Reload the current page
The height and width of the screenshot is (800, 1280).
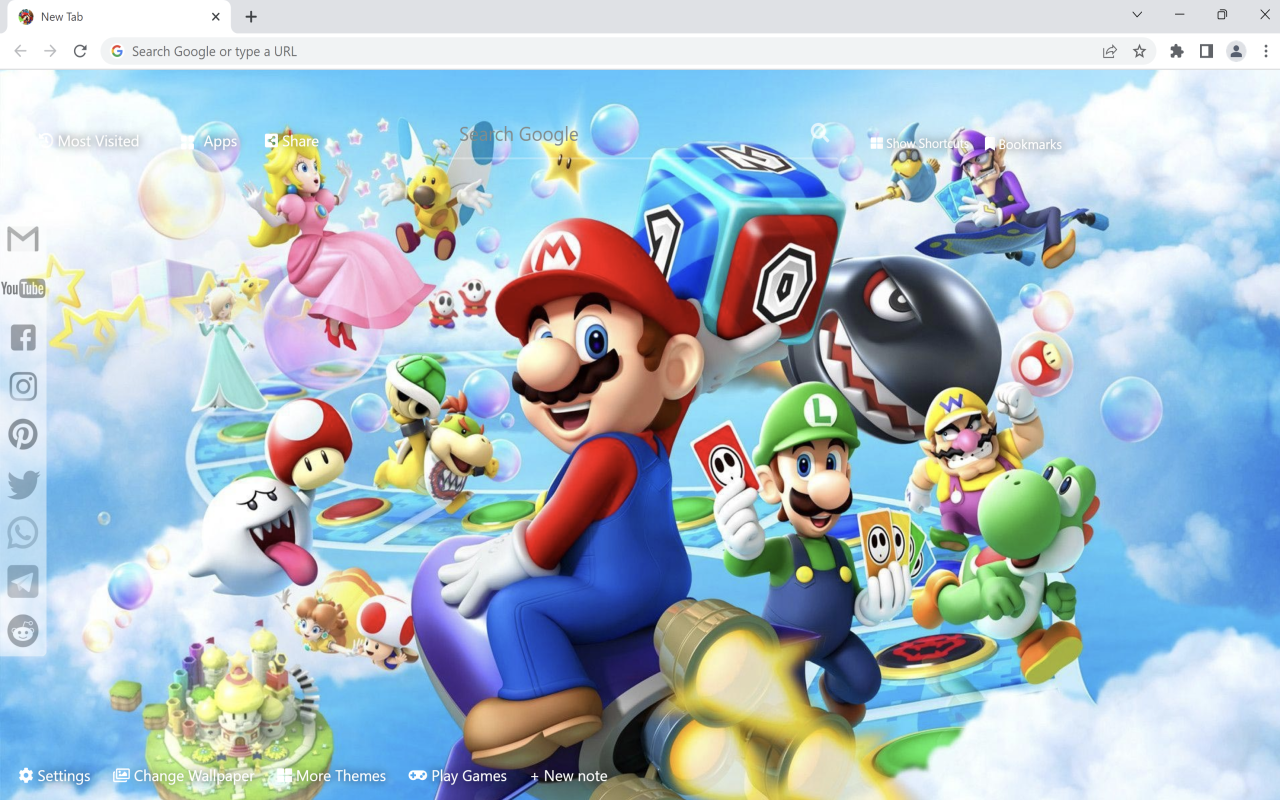pos(80,51)
